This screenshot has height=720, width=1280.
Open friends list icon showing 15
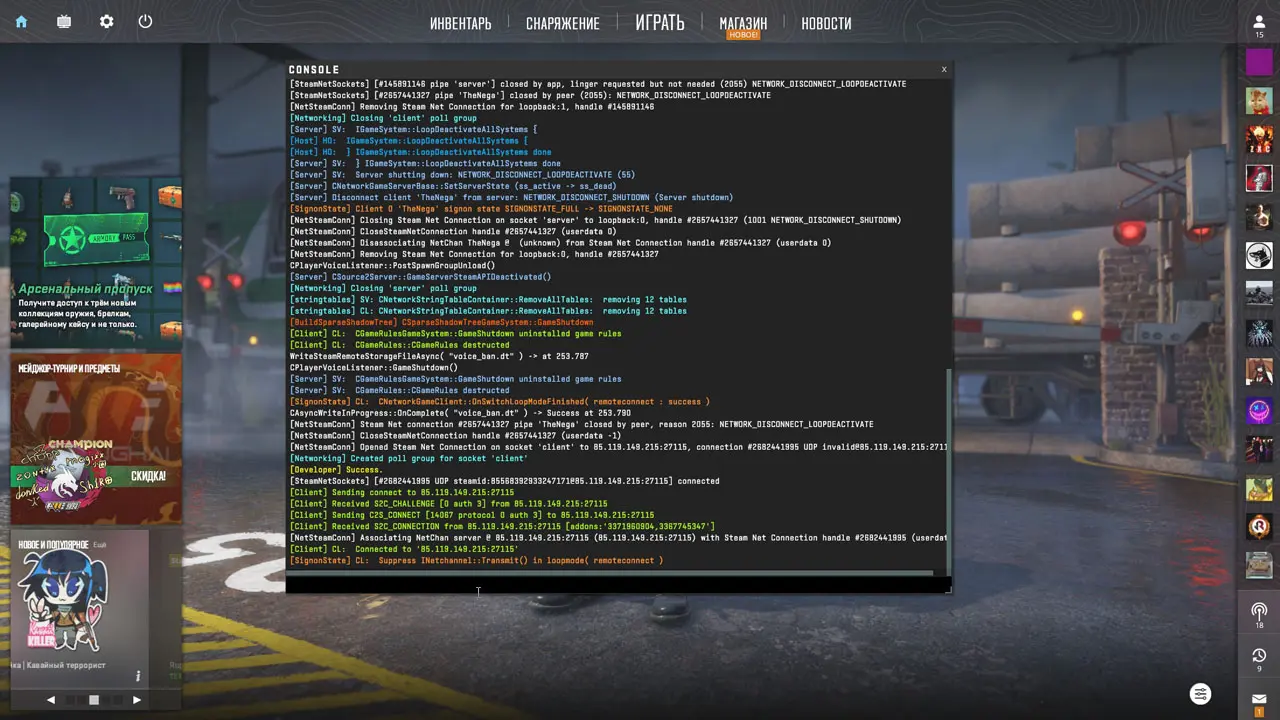click(1259, 26)
